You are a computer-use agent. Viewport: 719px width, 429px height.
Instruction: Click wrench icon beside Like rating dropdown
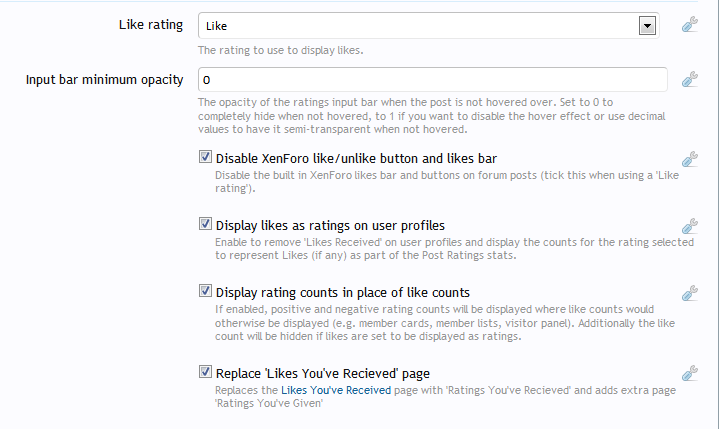(689, 25)
